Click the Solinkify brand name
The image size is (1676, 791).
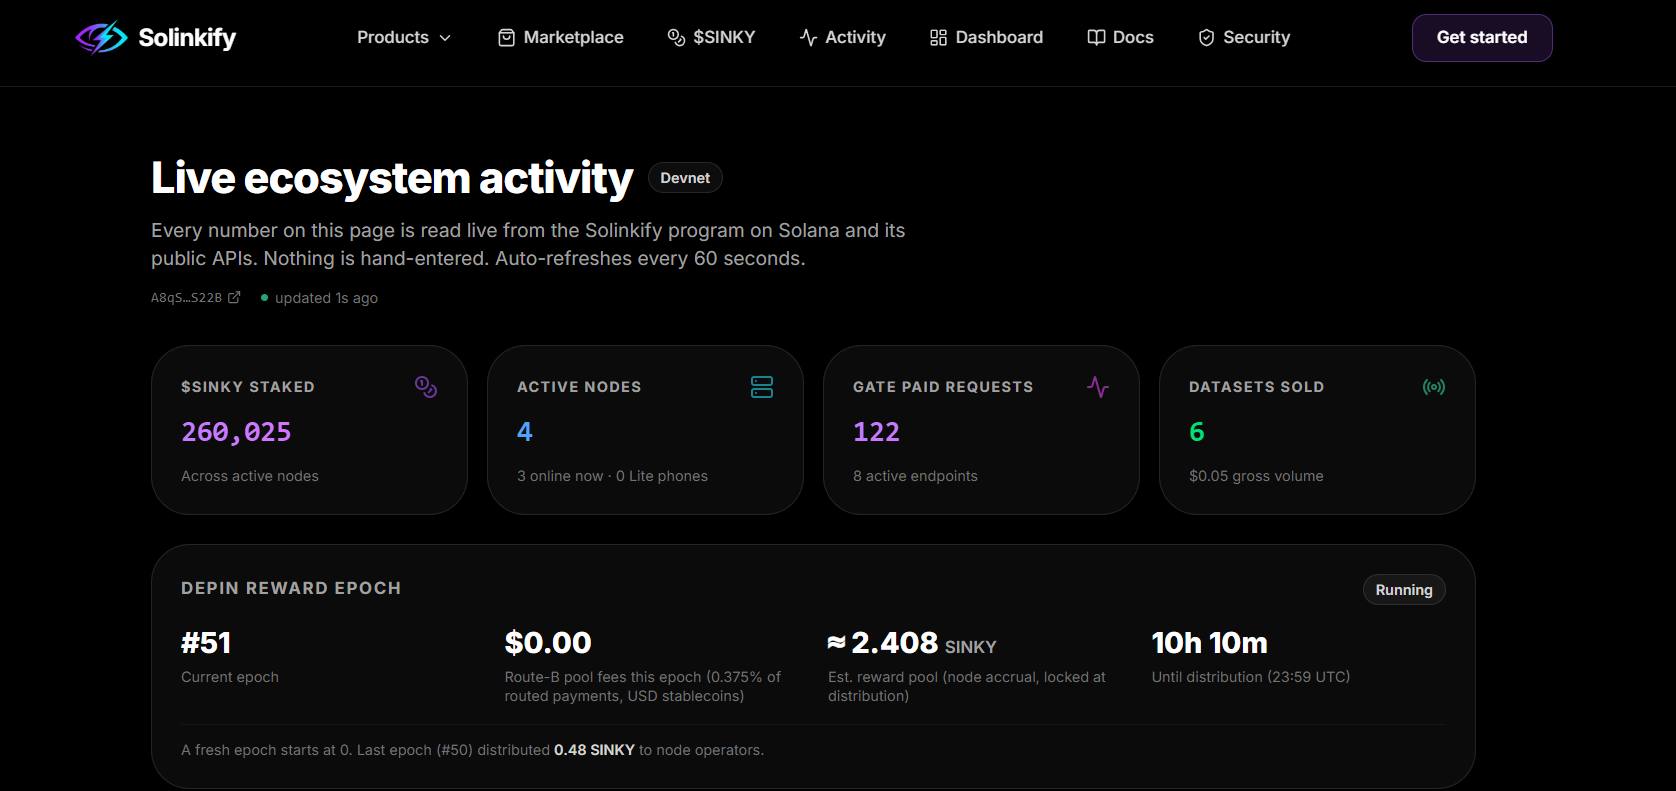point(187,38)
